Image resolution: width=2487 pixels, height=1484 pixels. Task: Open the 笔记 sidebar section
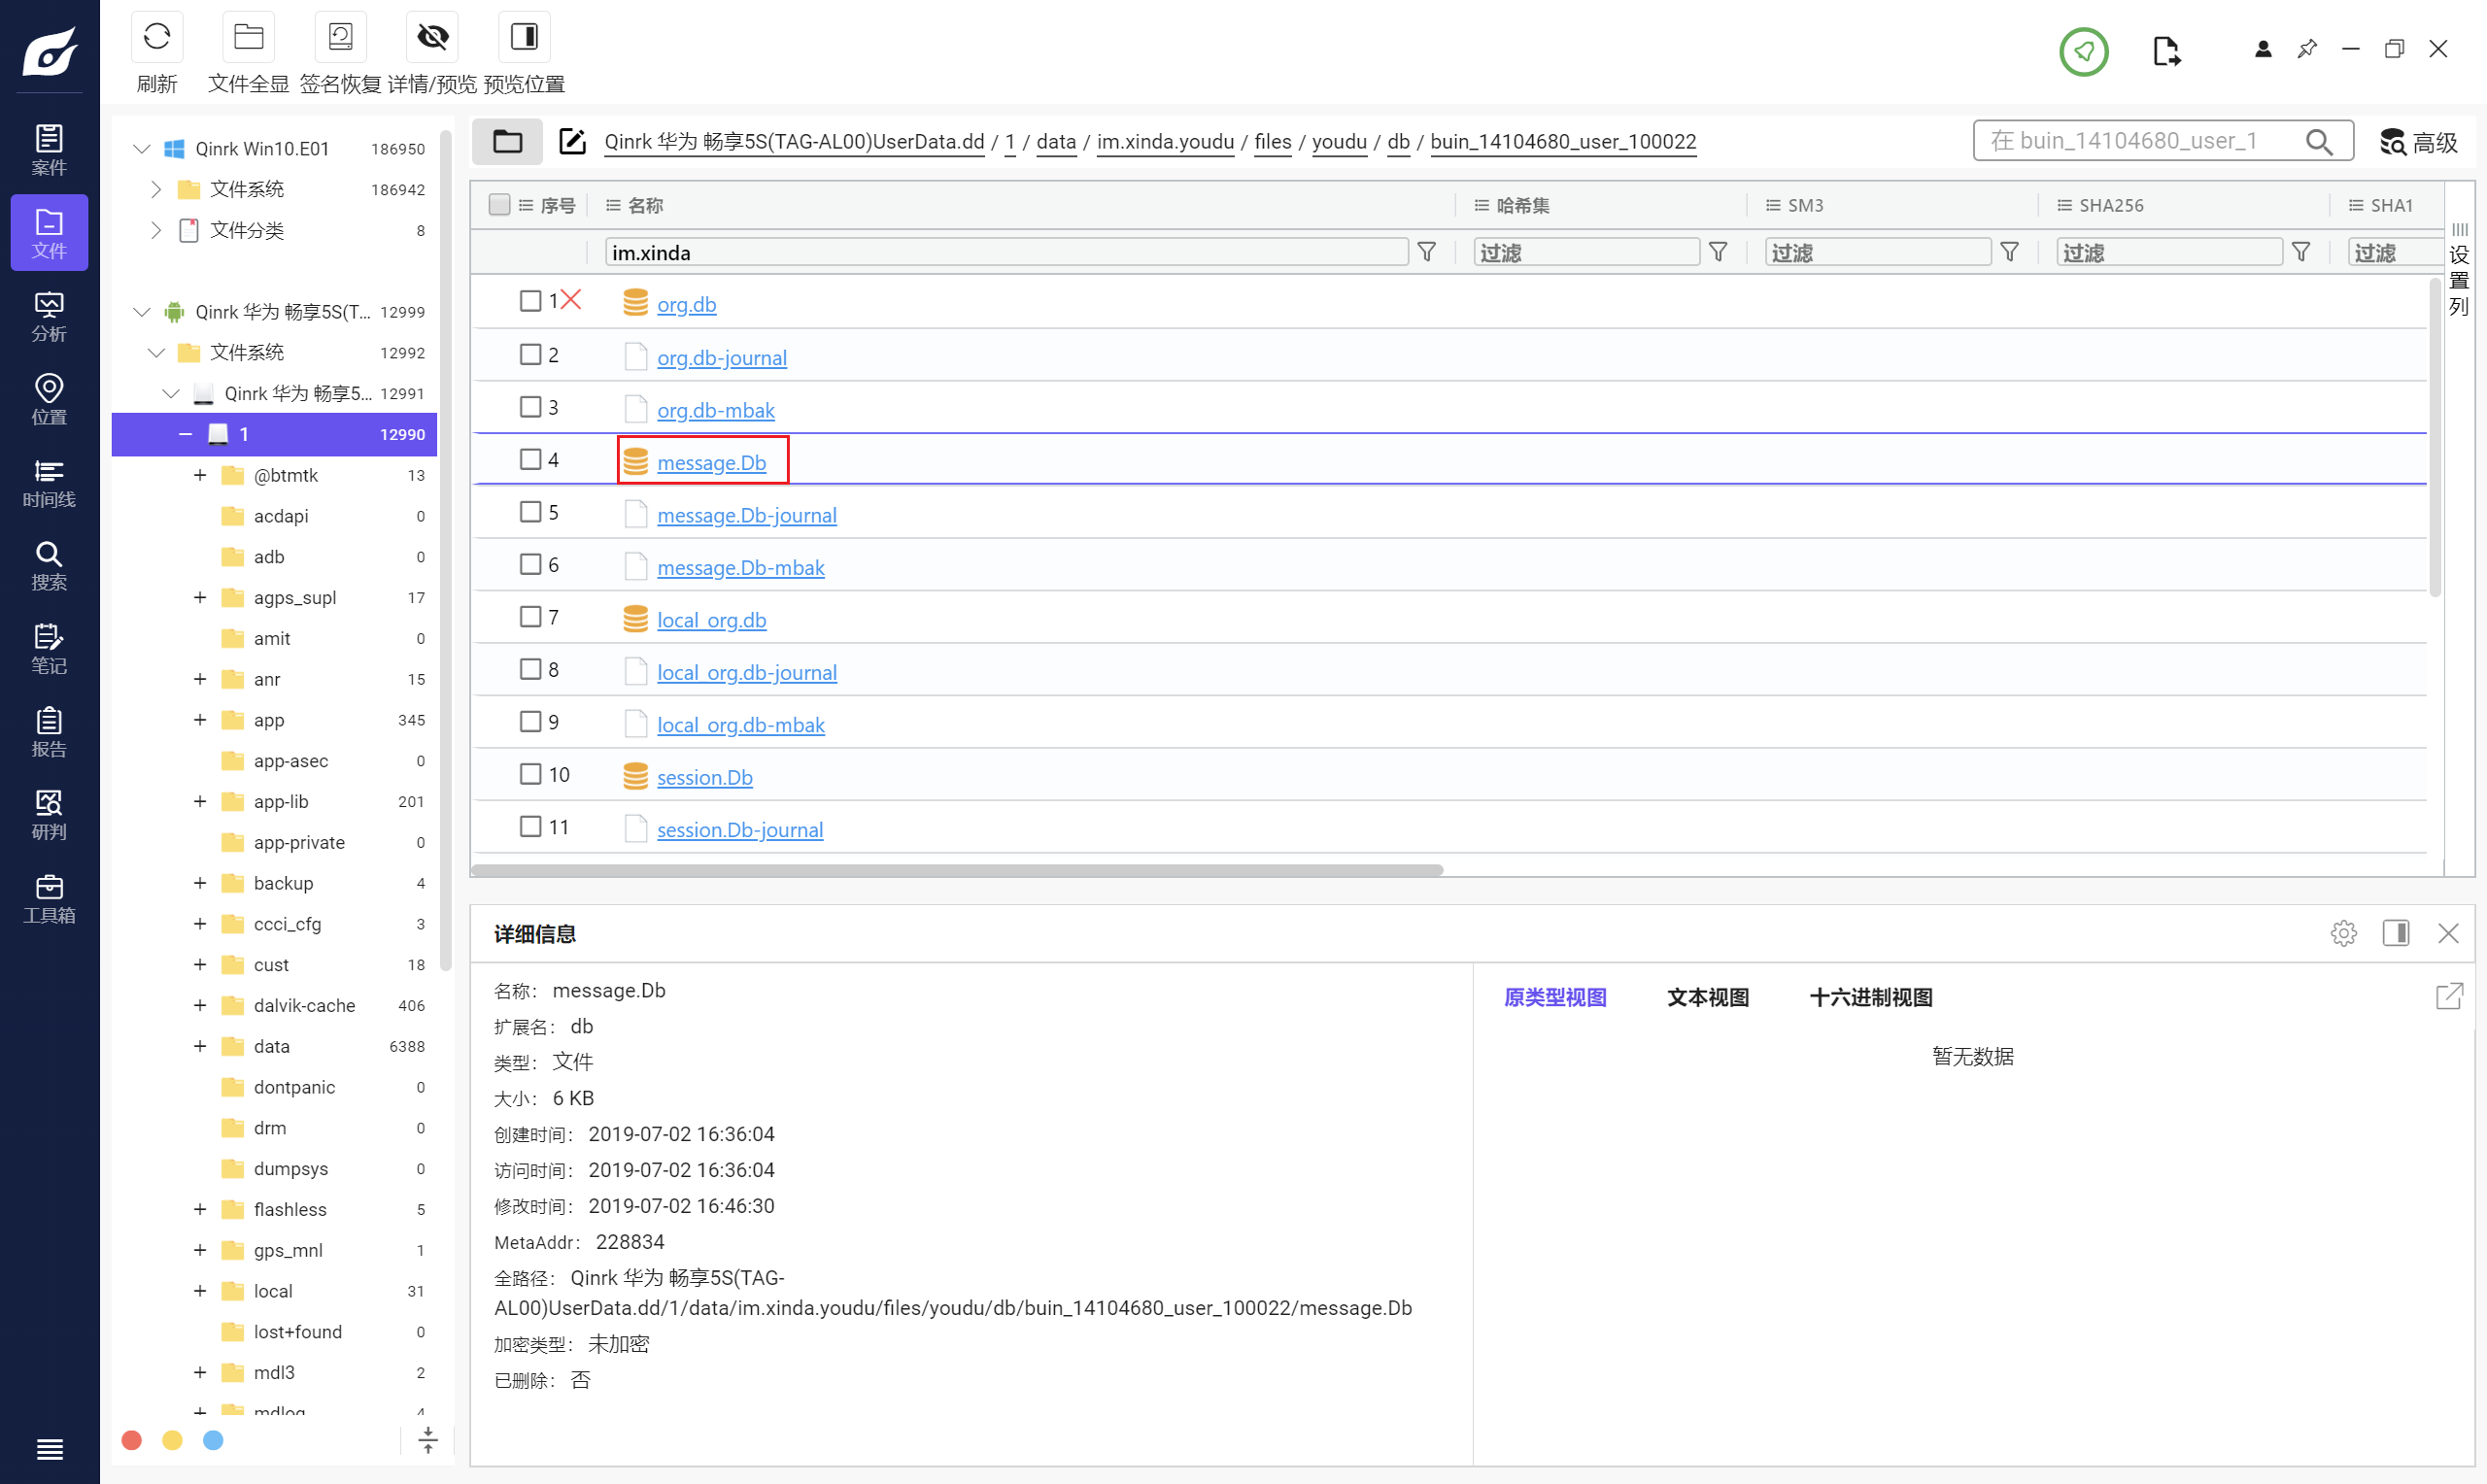click(x=49, y=648)
